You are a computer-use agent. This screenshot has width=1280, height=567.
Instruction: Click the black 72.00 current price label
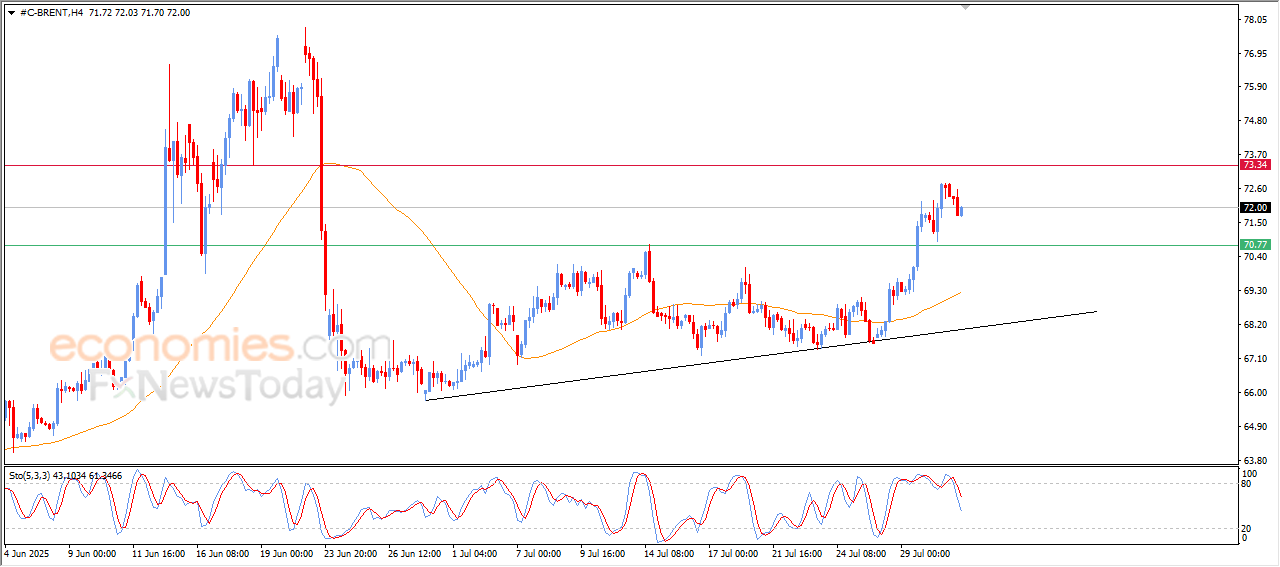[x=1254, y=207]
